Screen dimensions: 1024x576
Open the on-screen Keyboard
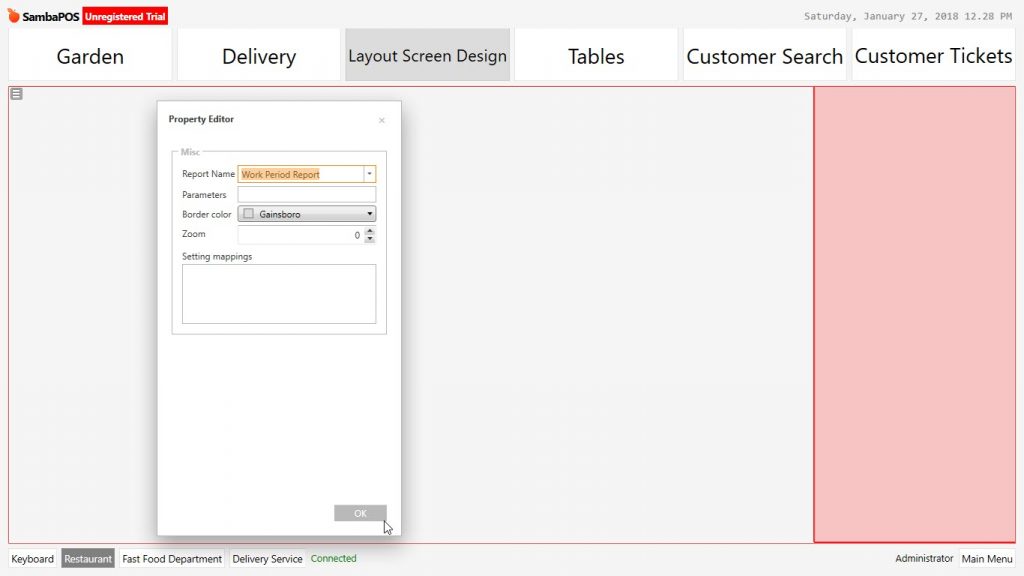pos(33,558)
